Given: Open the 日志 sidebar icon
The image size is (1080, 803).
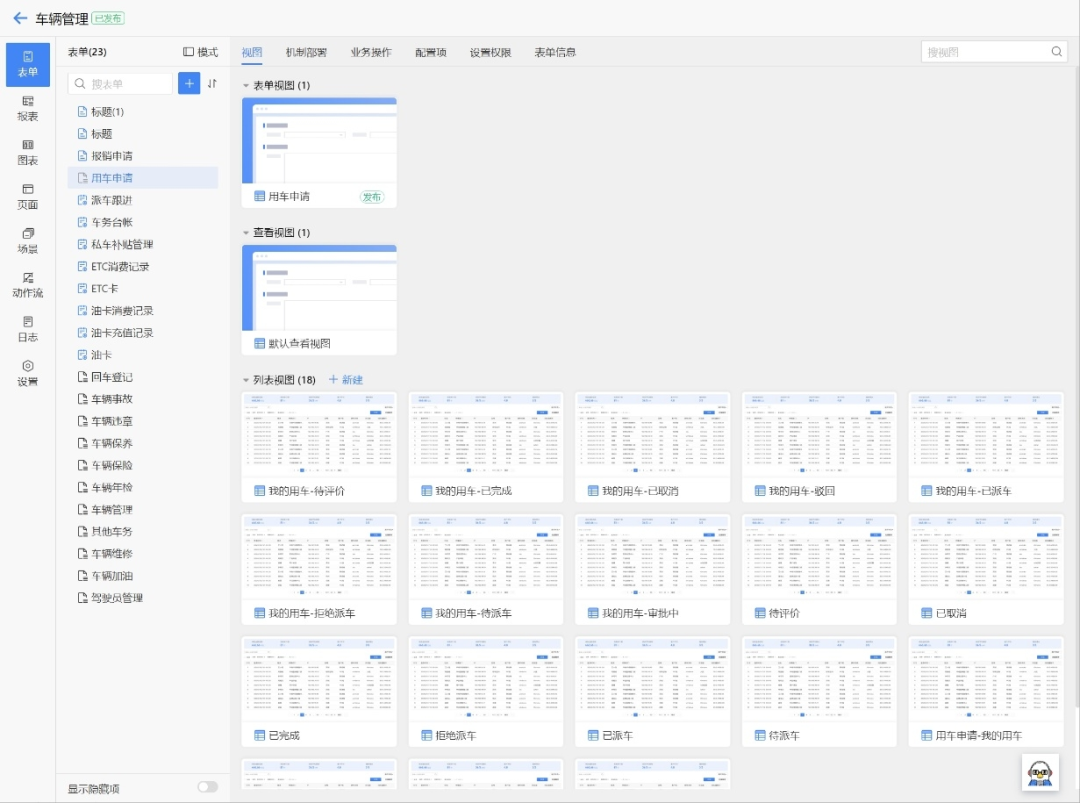Looking at the screenshot, I should pyautogui.click(x=28, y=329).
